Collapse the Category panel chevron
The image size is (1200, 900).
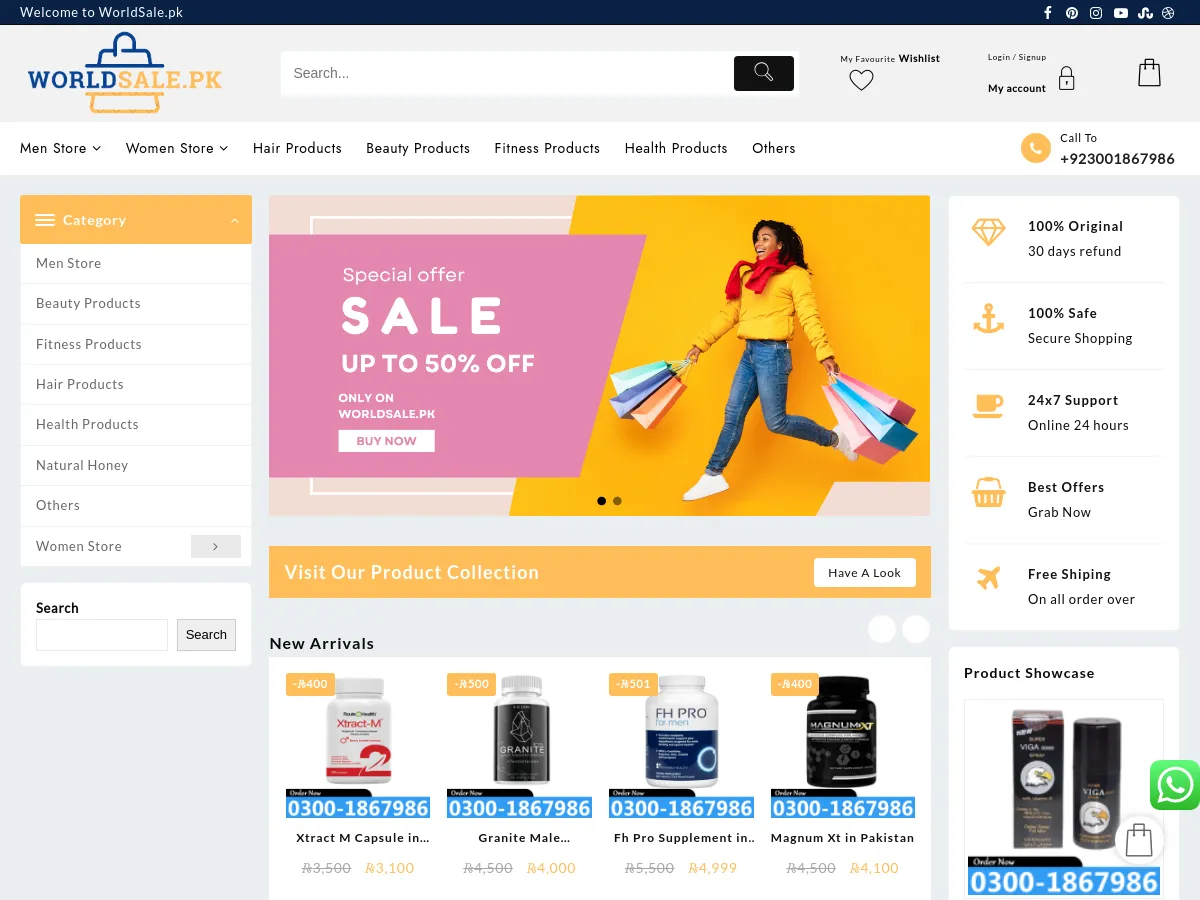click(237, 219)
